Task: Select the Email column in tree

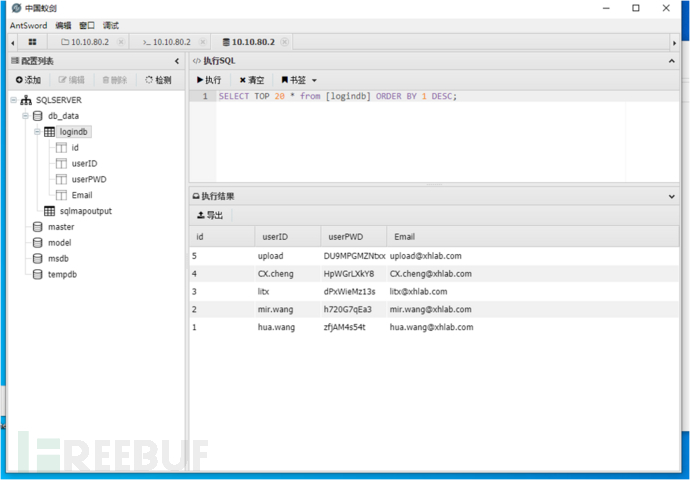Action: tap(82, 195)
